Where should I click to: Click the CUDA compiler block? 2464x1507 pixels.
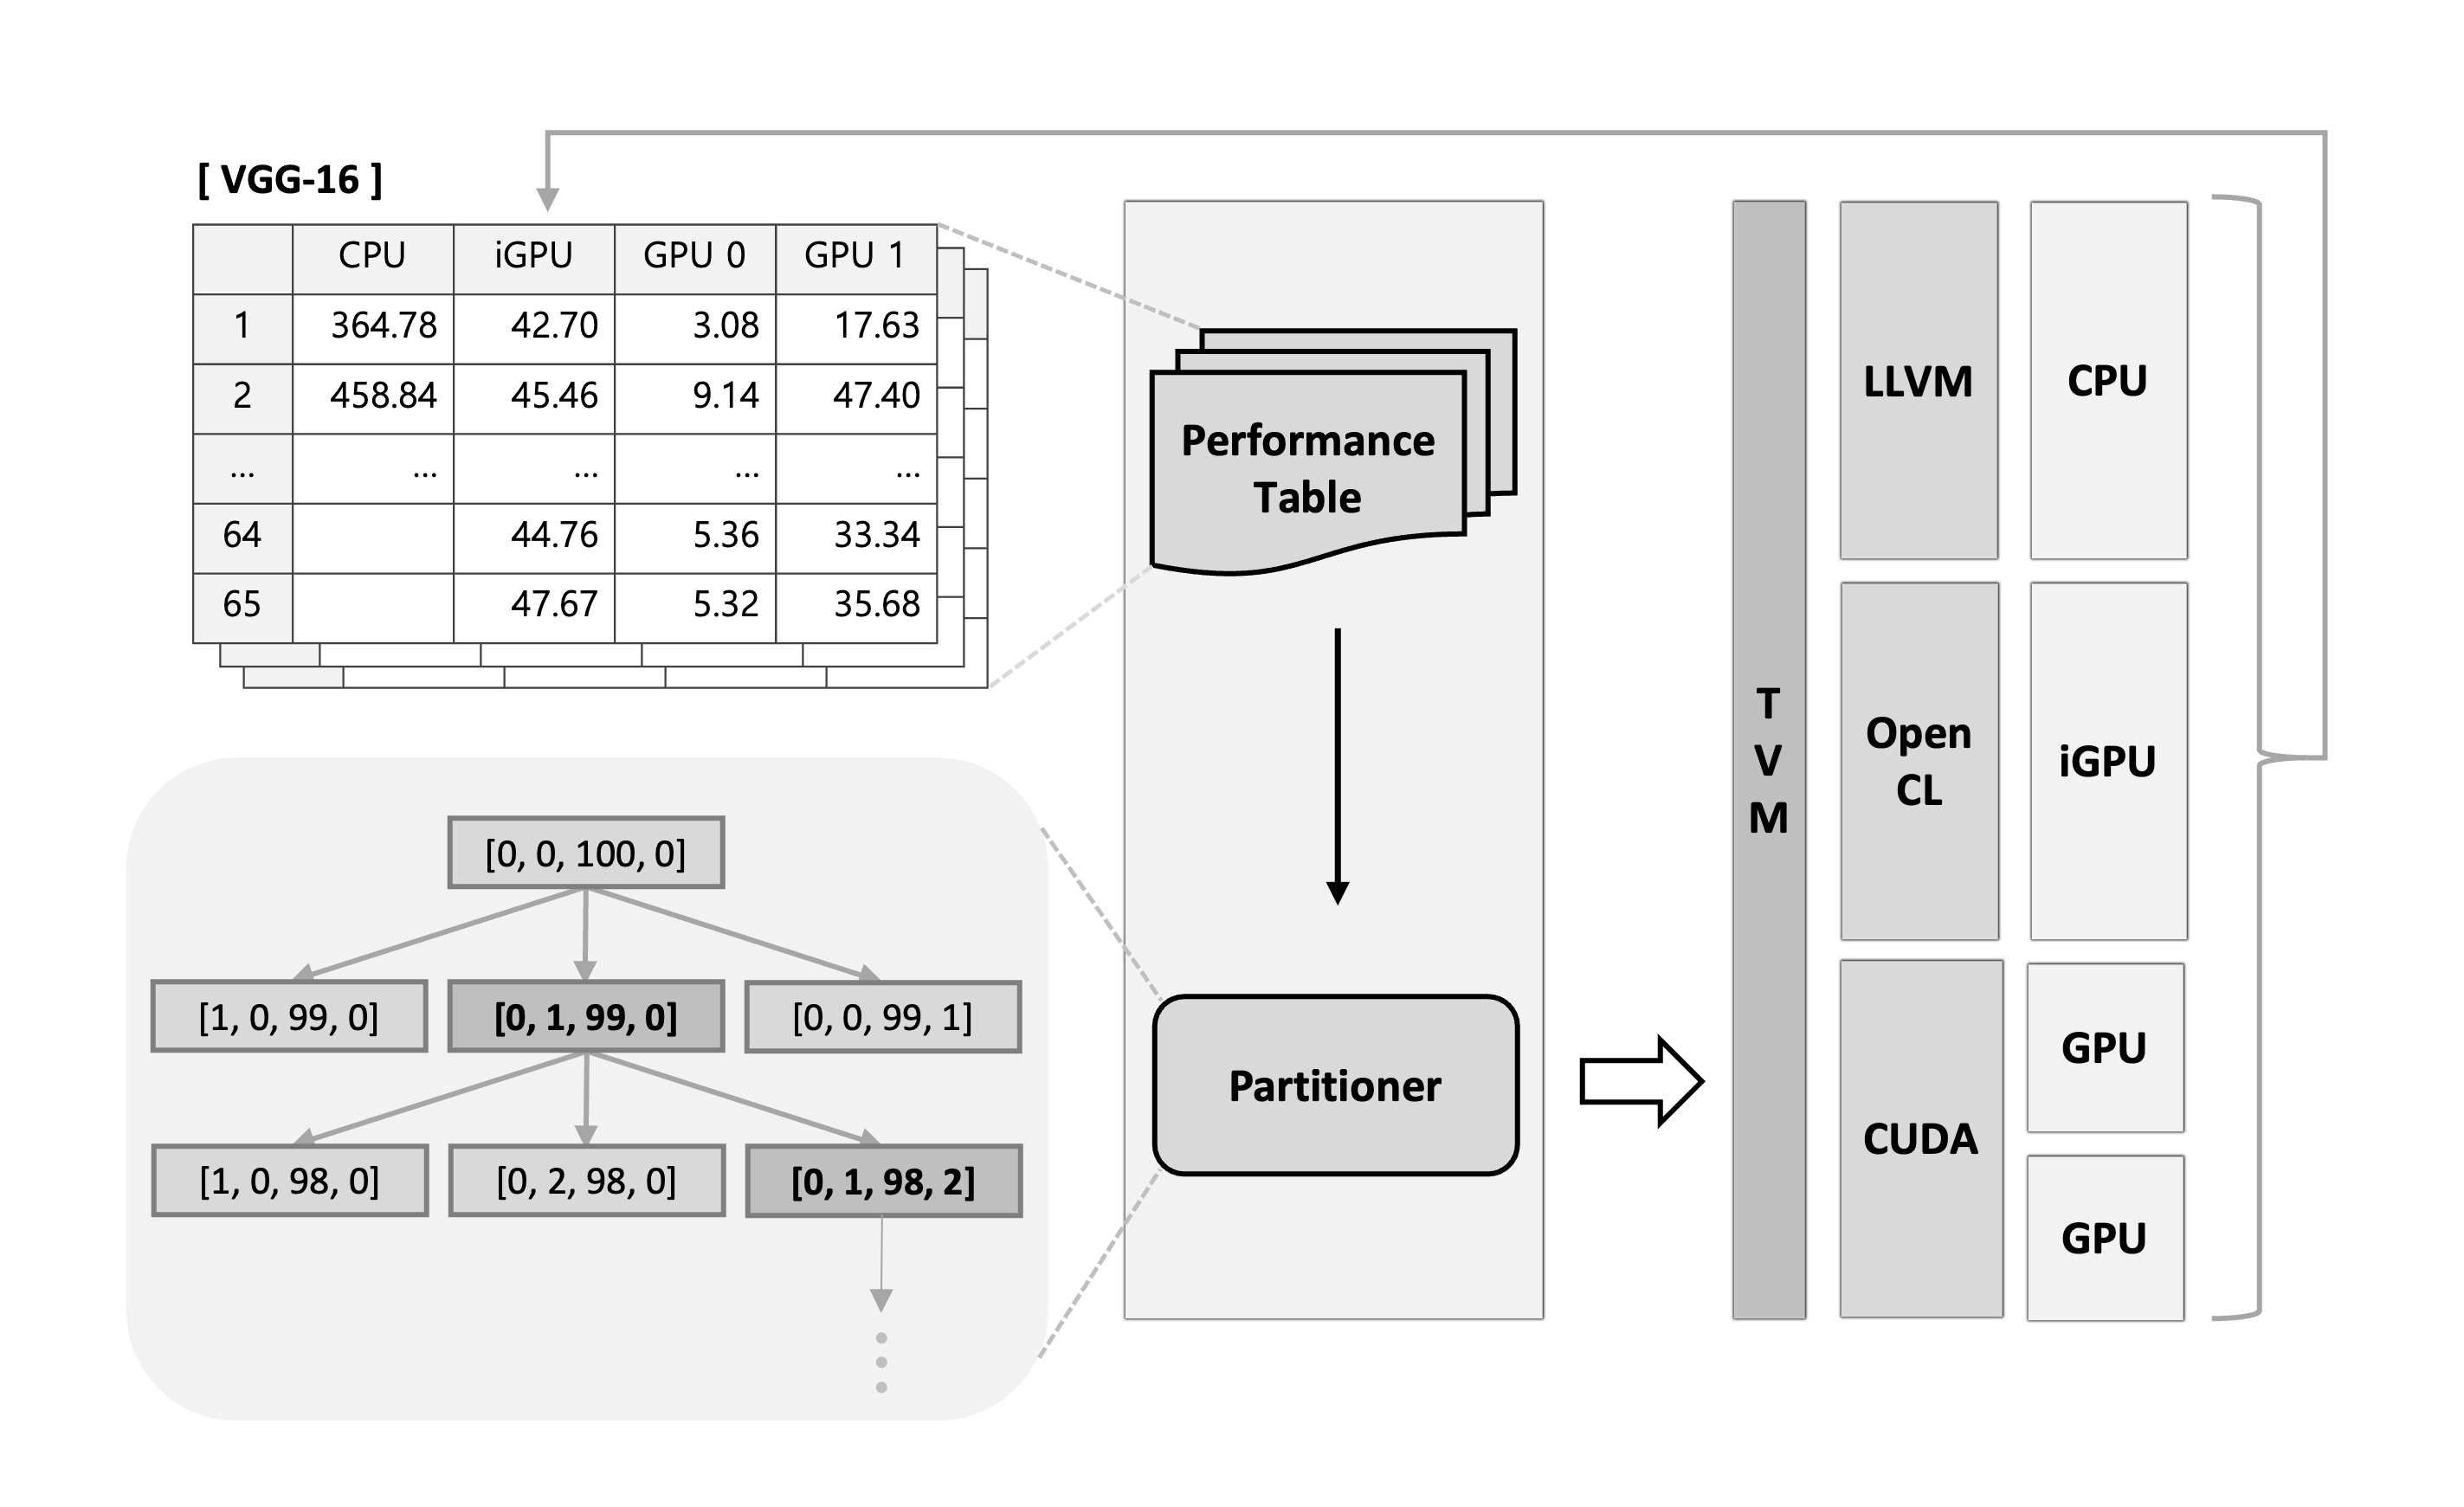[x=1936, y=1144]
